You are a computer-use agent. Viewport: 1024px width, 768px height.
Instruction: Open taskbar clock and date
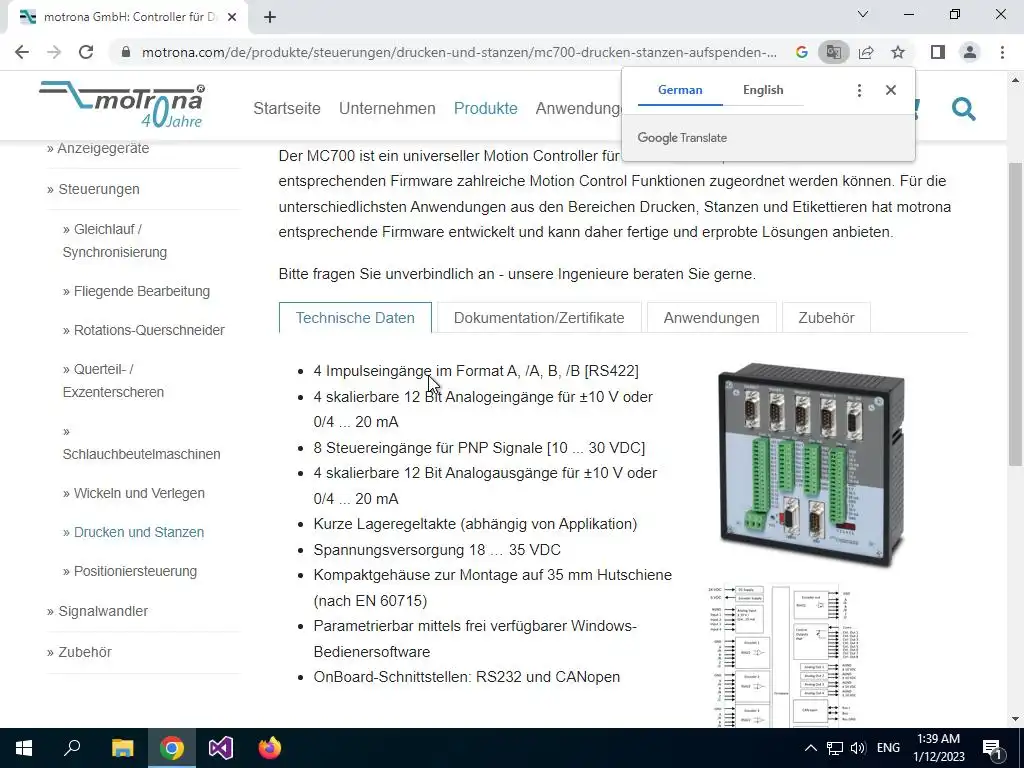[x=938, y=748]
